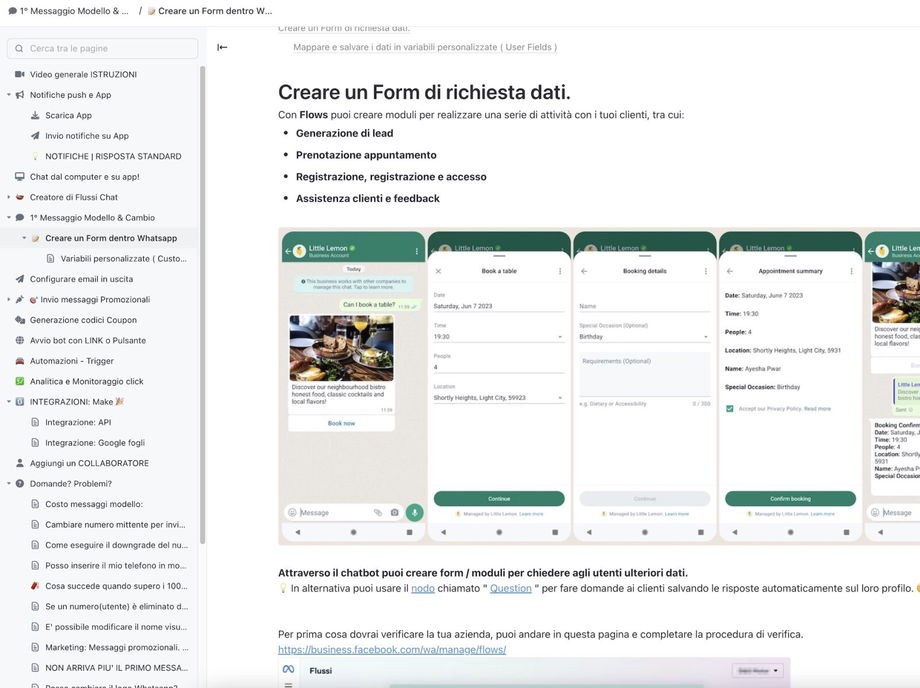
Task: Collapse the 1° Messaggio Modello & Cambio section
Action: pyautogui.click(x=9, y=218)
